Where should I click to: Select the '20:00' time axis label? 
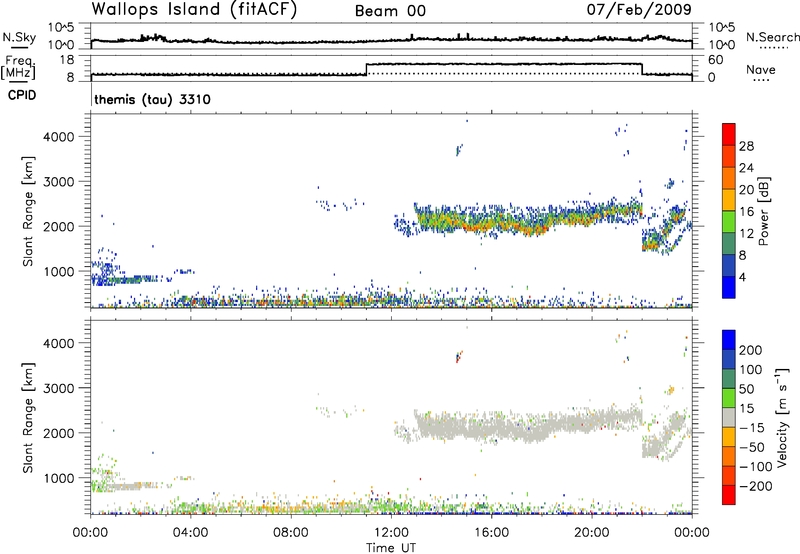coord(591,533)
